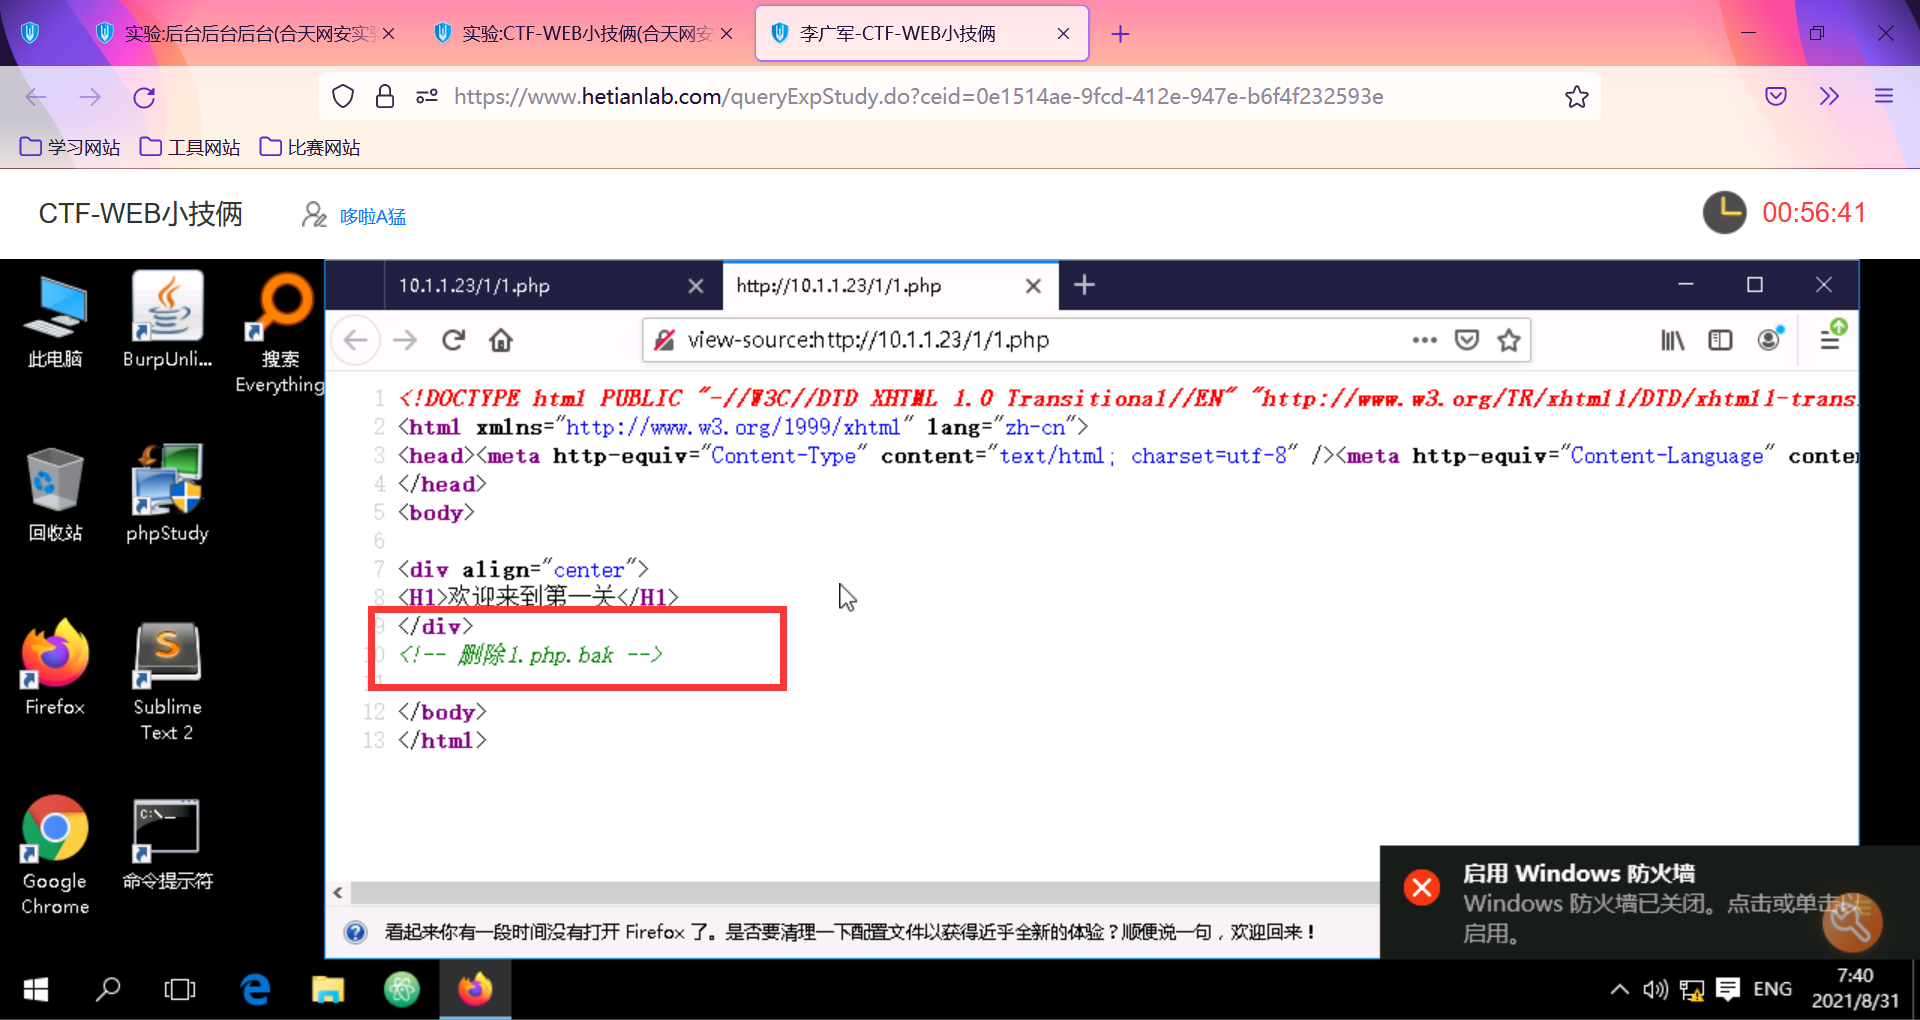This screenshot has width=1920, height=1020.
Task: Close the http://10.1.1.23/1/1.php tab
Action: pyautogui.click(x=1033, y=286)
